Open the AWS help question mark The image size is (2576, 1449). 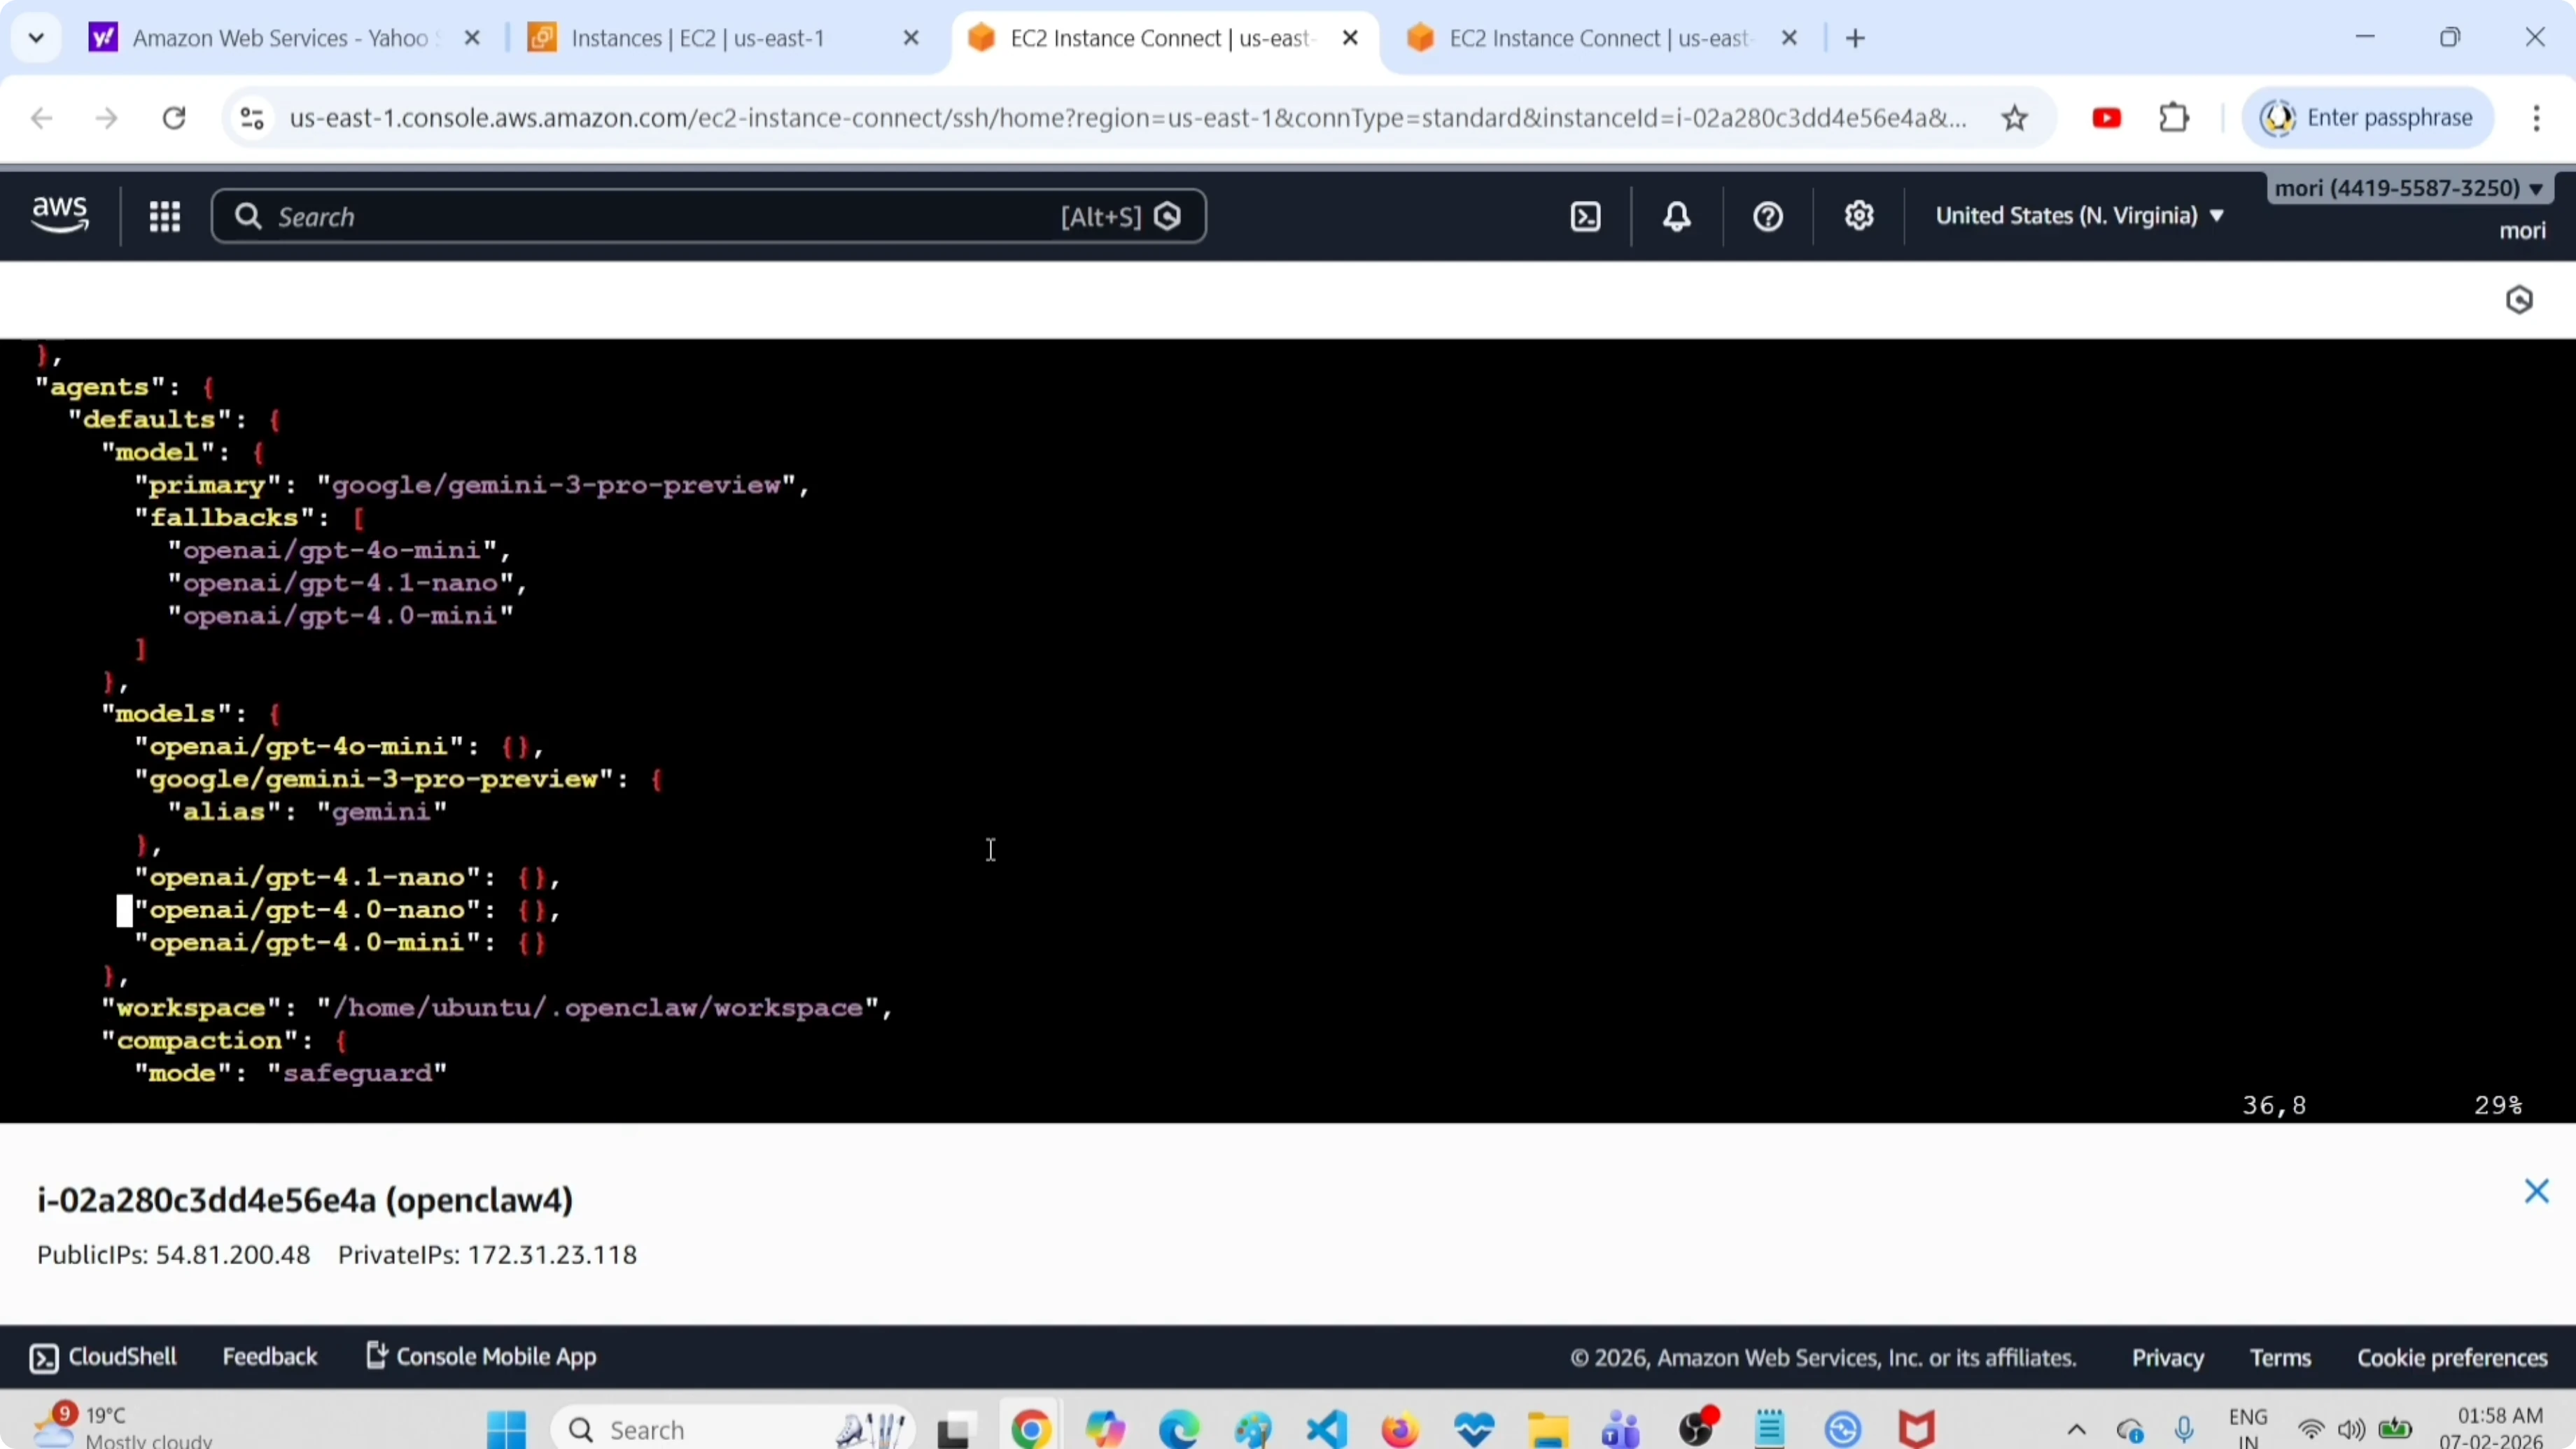pos(1768,217)
